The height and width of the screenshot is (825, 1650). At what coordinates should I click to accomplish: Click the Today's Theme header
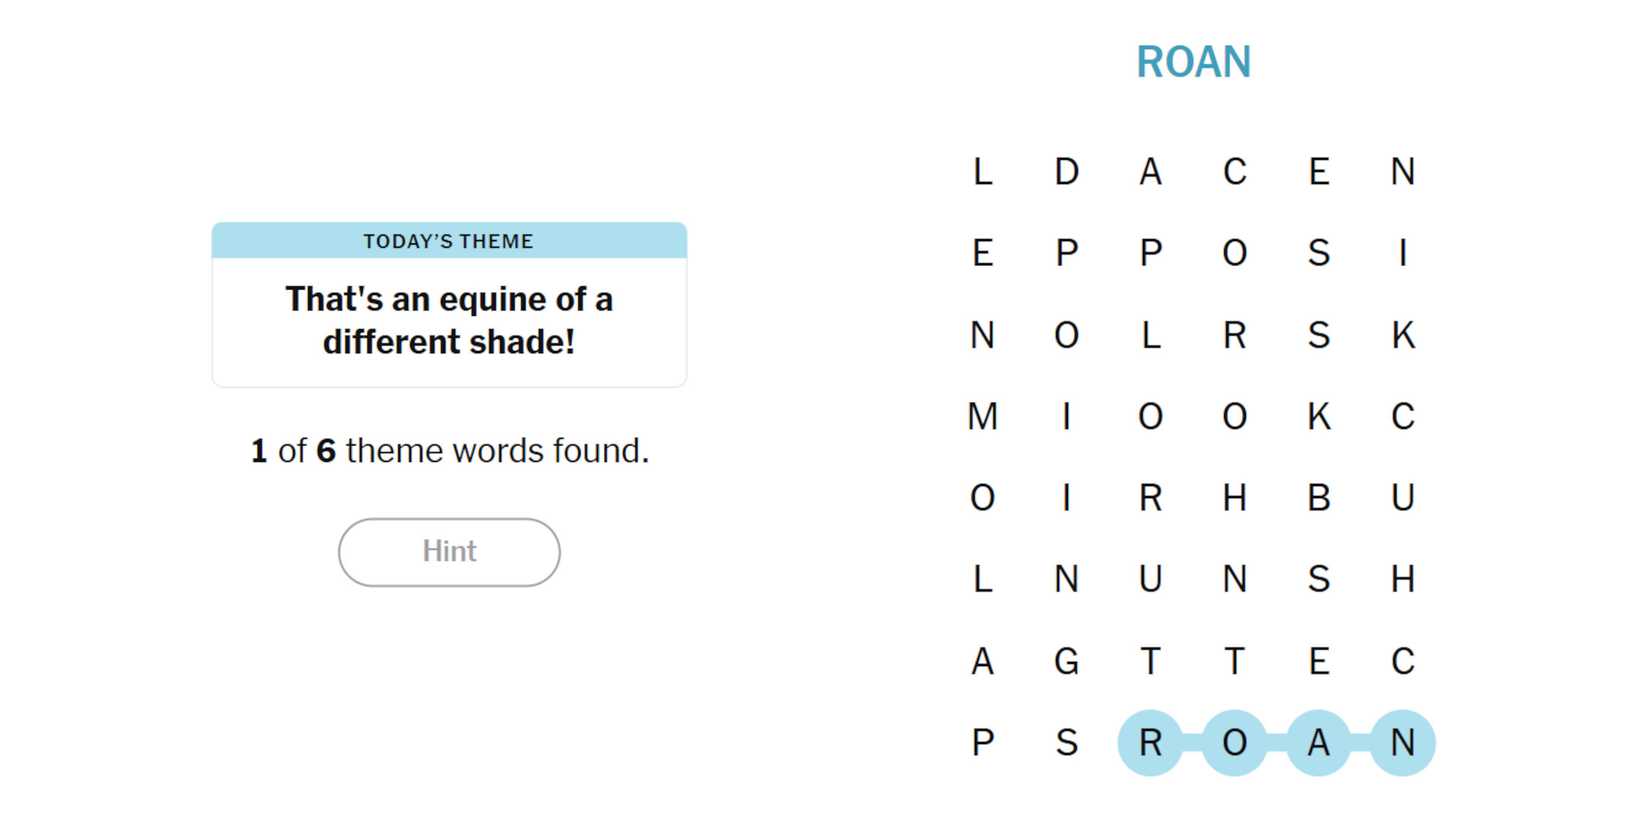[449, 241]
